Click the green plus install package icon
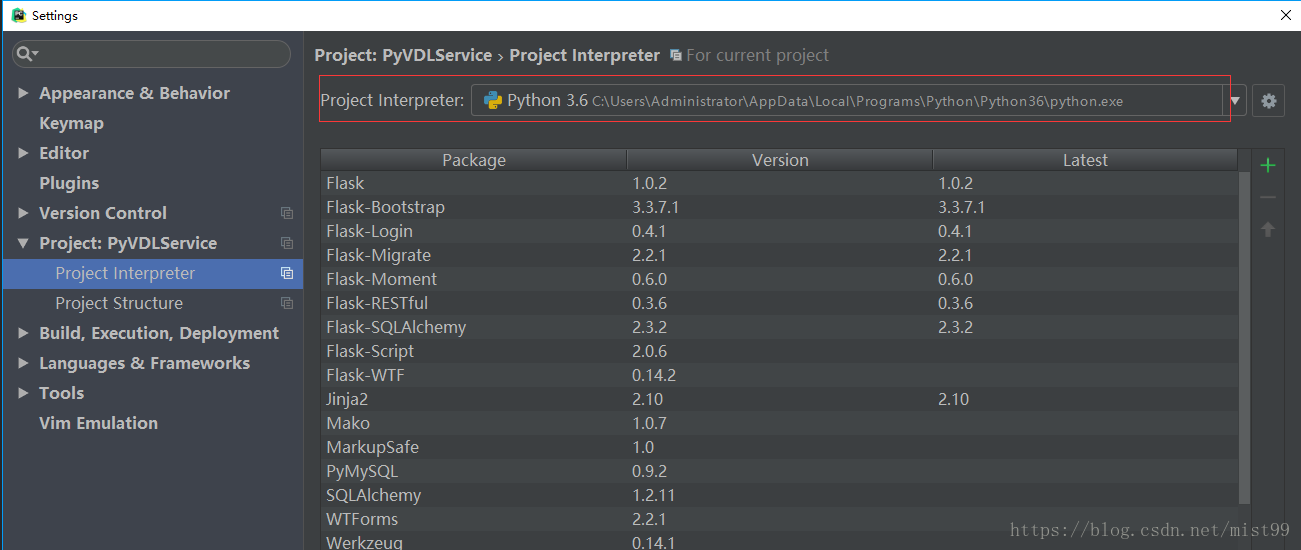The height and width of the screenshot is (550, 1301). click(x=1268, y=165)
